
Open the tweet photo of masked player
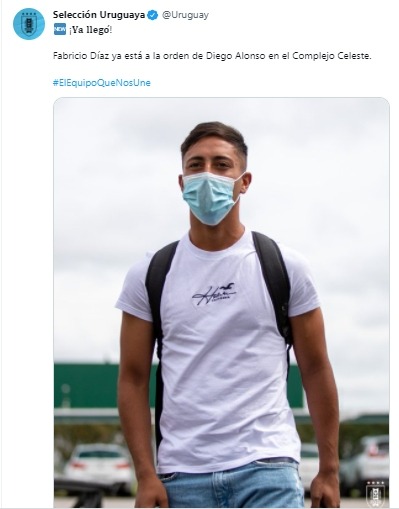(221, 302)
